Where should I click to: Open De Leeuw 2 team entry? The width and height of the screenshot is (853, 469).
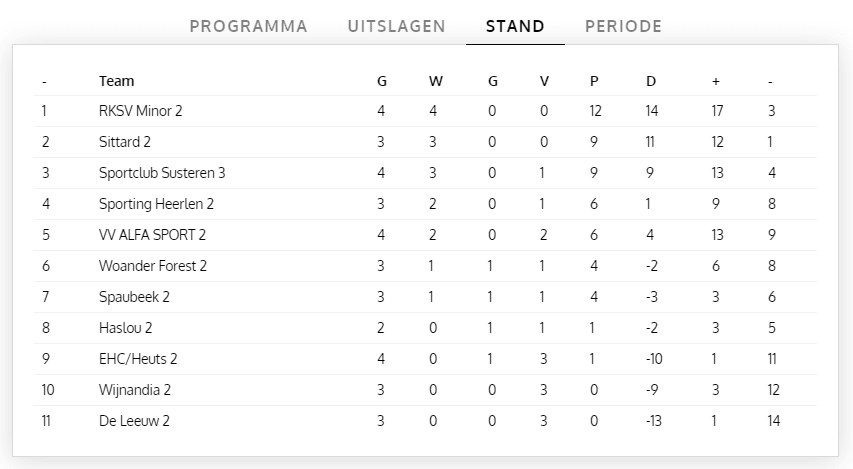pyautogui.click(x=134, y=421)
